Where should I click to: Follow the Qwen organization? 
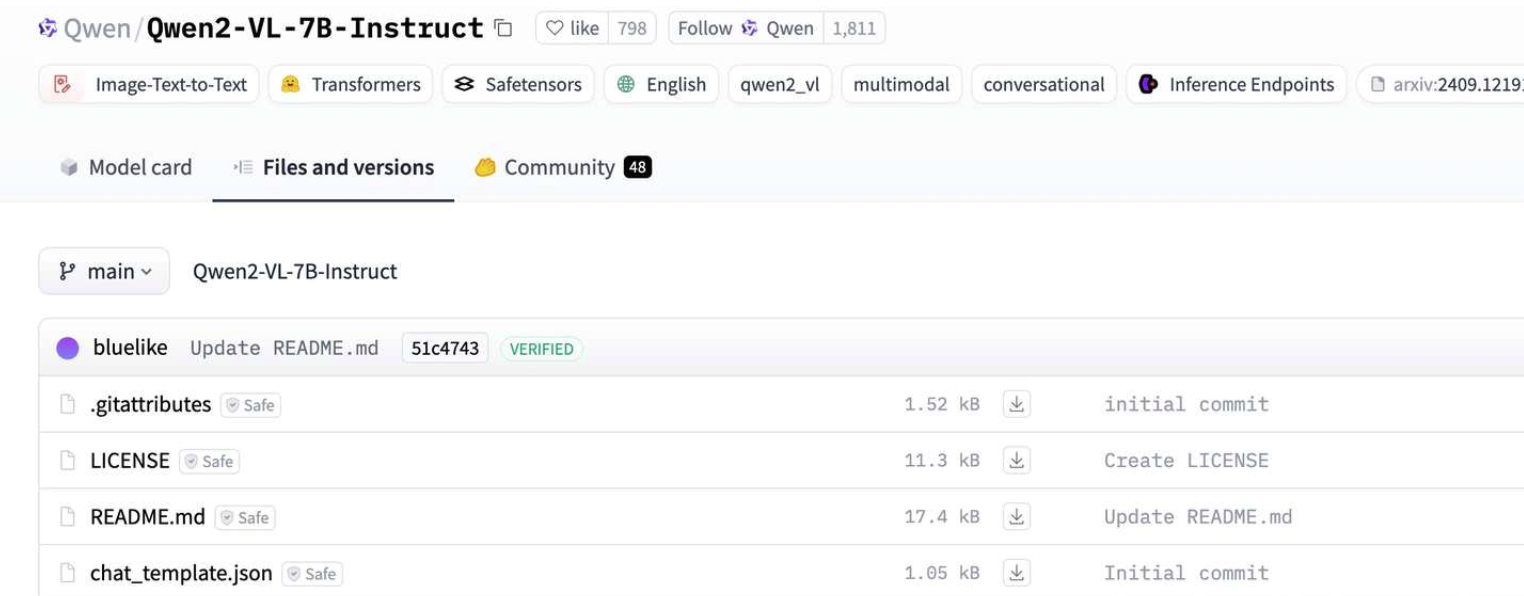pos(745,28)
